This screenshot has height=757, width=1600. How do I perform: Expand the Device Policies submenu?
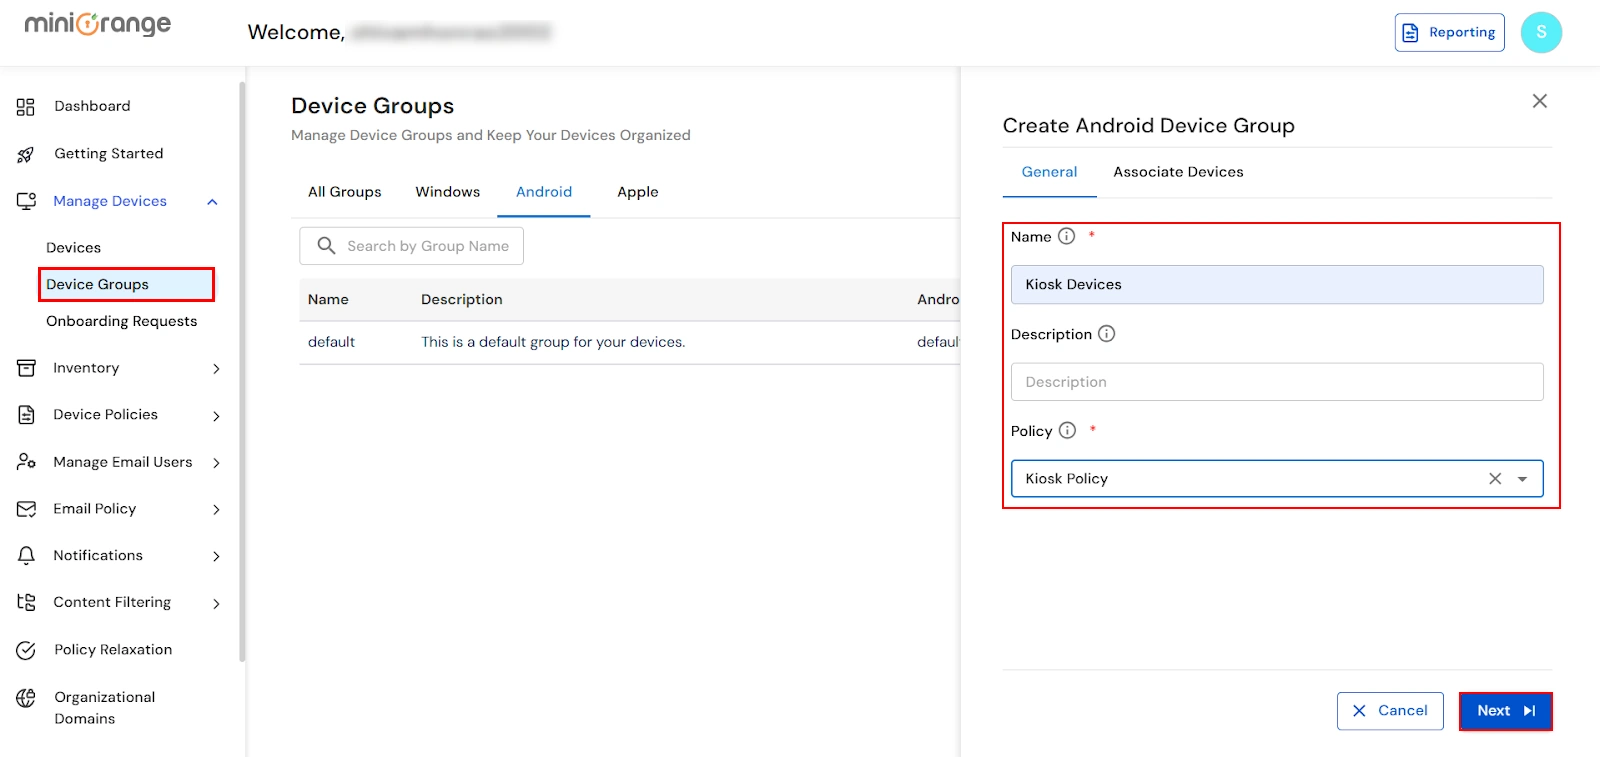point(216,416)
